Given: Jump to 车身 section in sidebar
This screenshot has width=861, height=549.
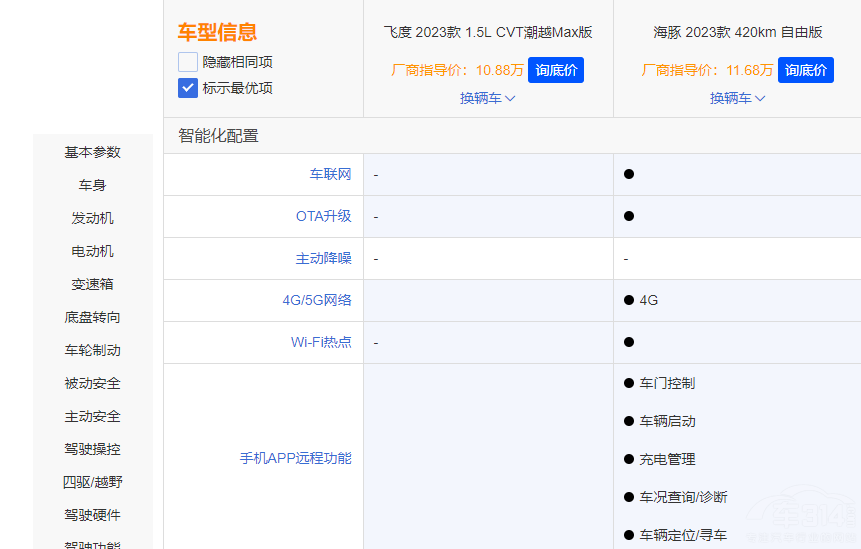Looking at the screenshot, I should point(93,185).
